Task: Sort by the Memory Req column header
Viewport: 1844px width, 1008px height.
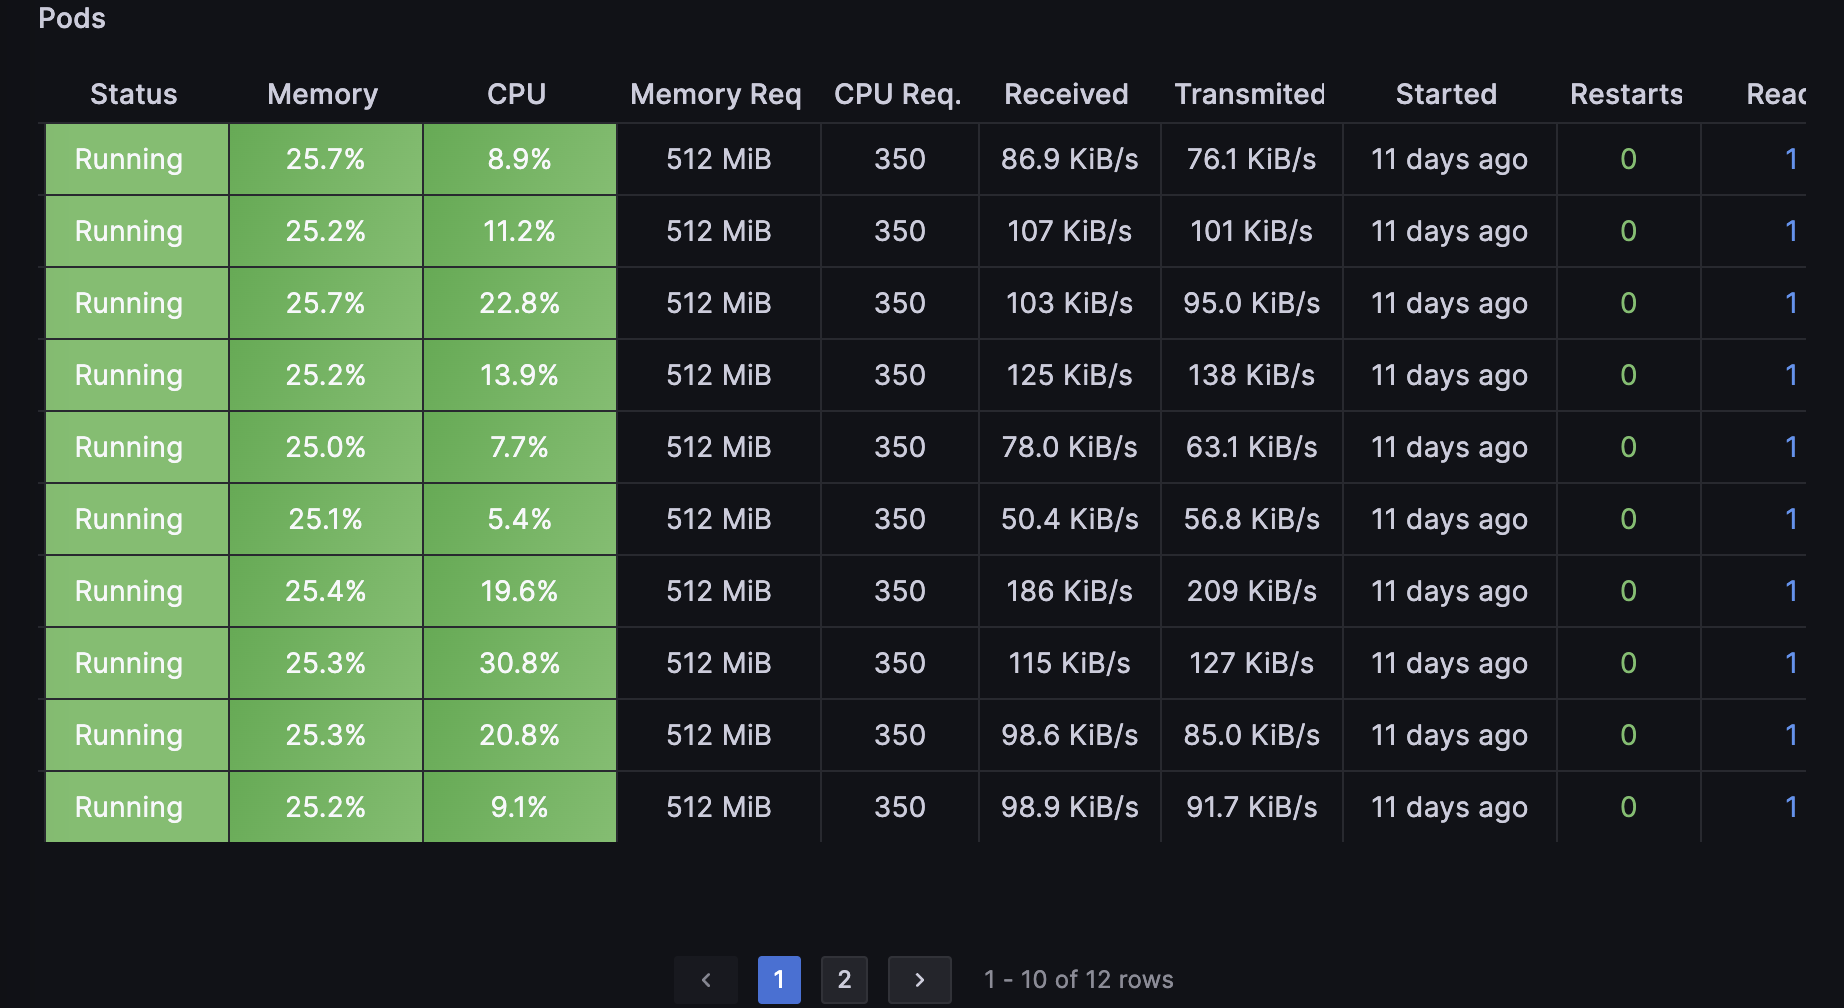Action: coord(715,94)
